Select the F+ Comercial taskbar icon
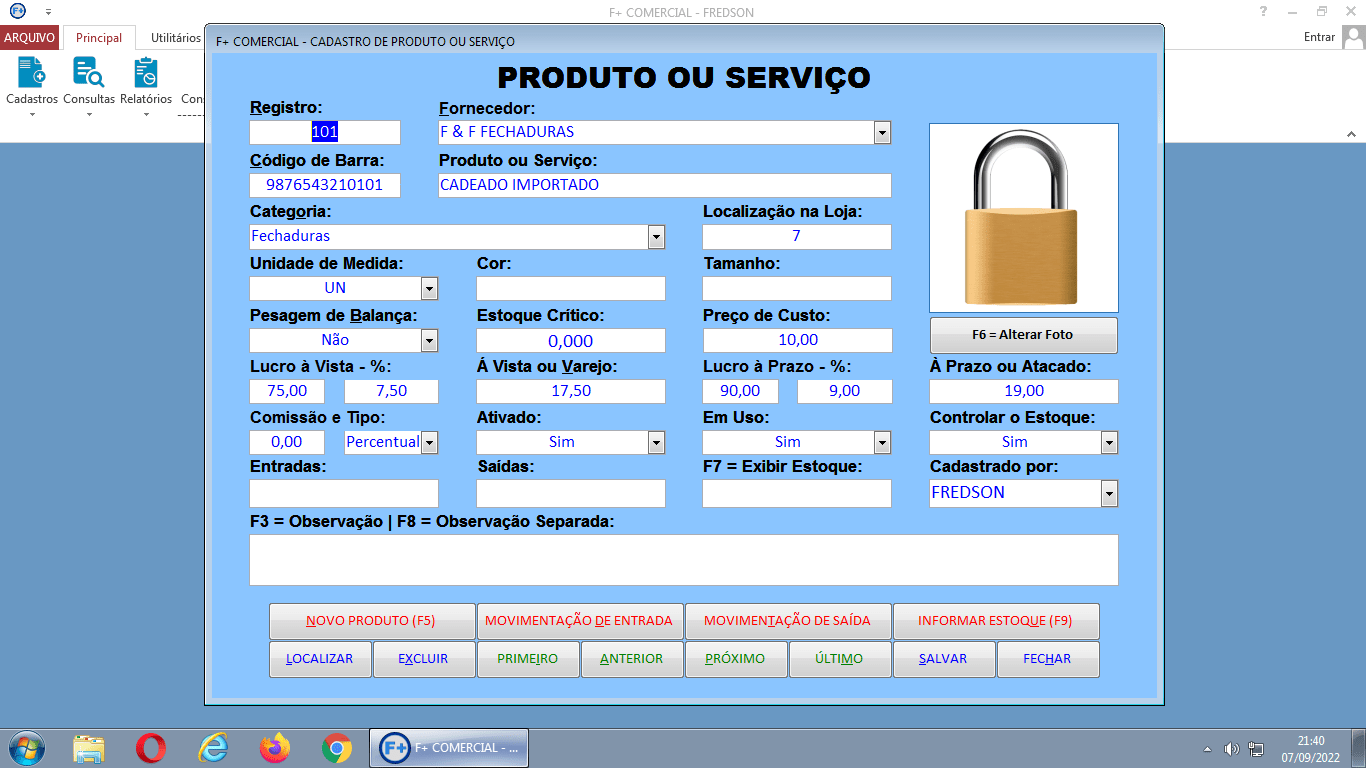The image size is (1366, 768). [448, 747]
